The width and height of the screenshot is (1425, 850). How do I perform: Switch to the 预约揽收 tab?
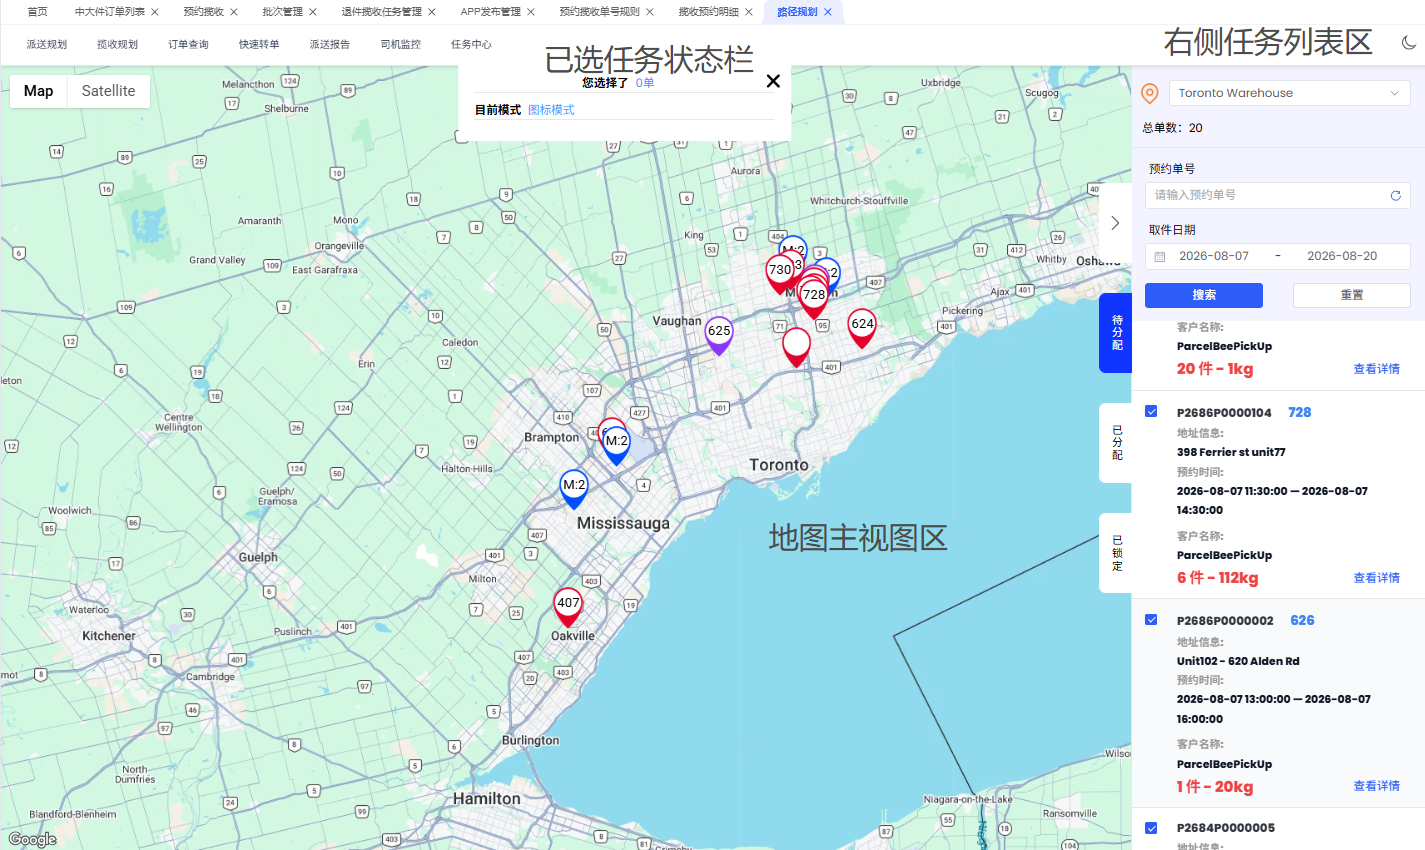pos(204,12)
